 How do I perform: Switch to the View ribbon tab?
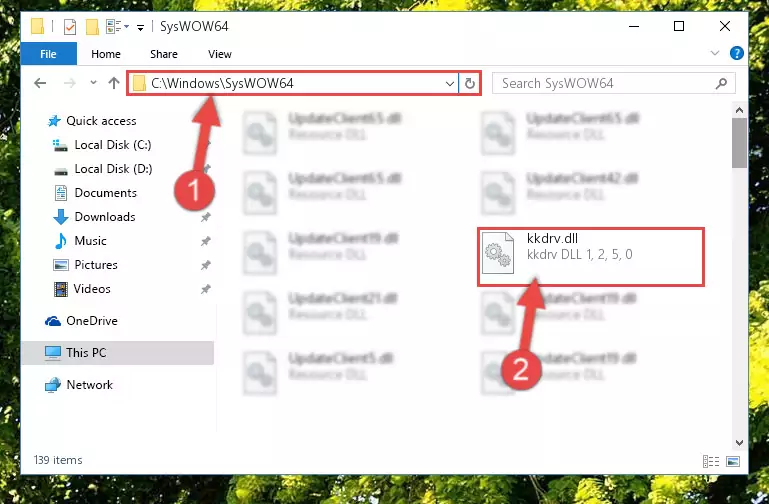[220, 54]
